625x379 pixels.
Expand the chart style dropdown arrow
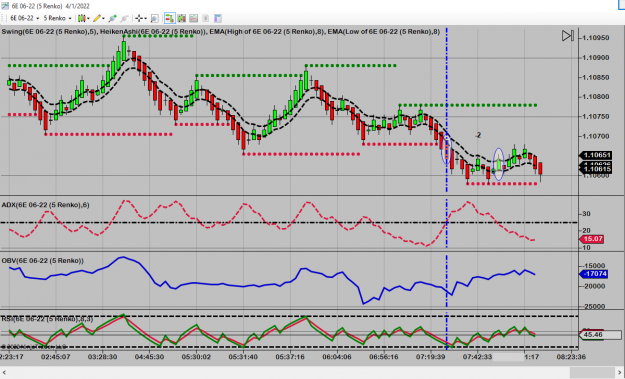click(x=88, y=18)
